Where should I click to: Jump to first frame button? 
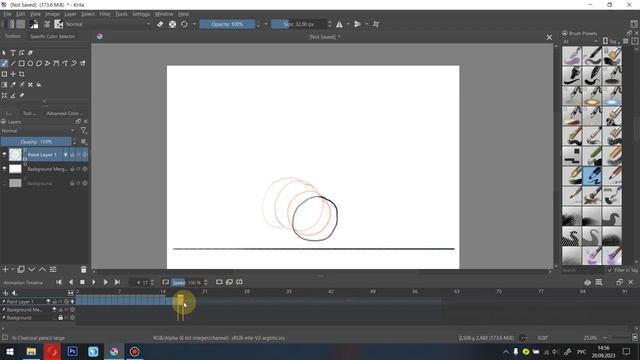click(59, 282)
